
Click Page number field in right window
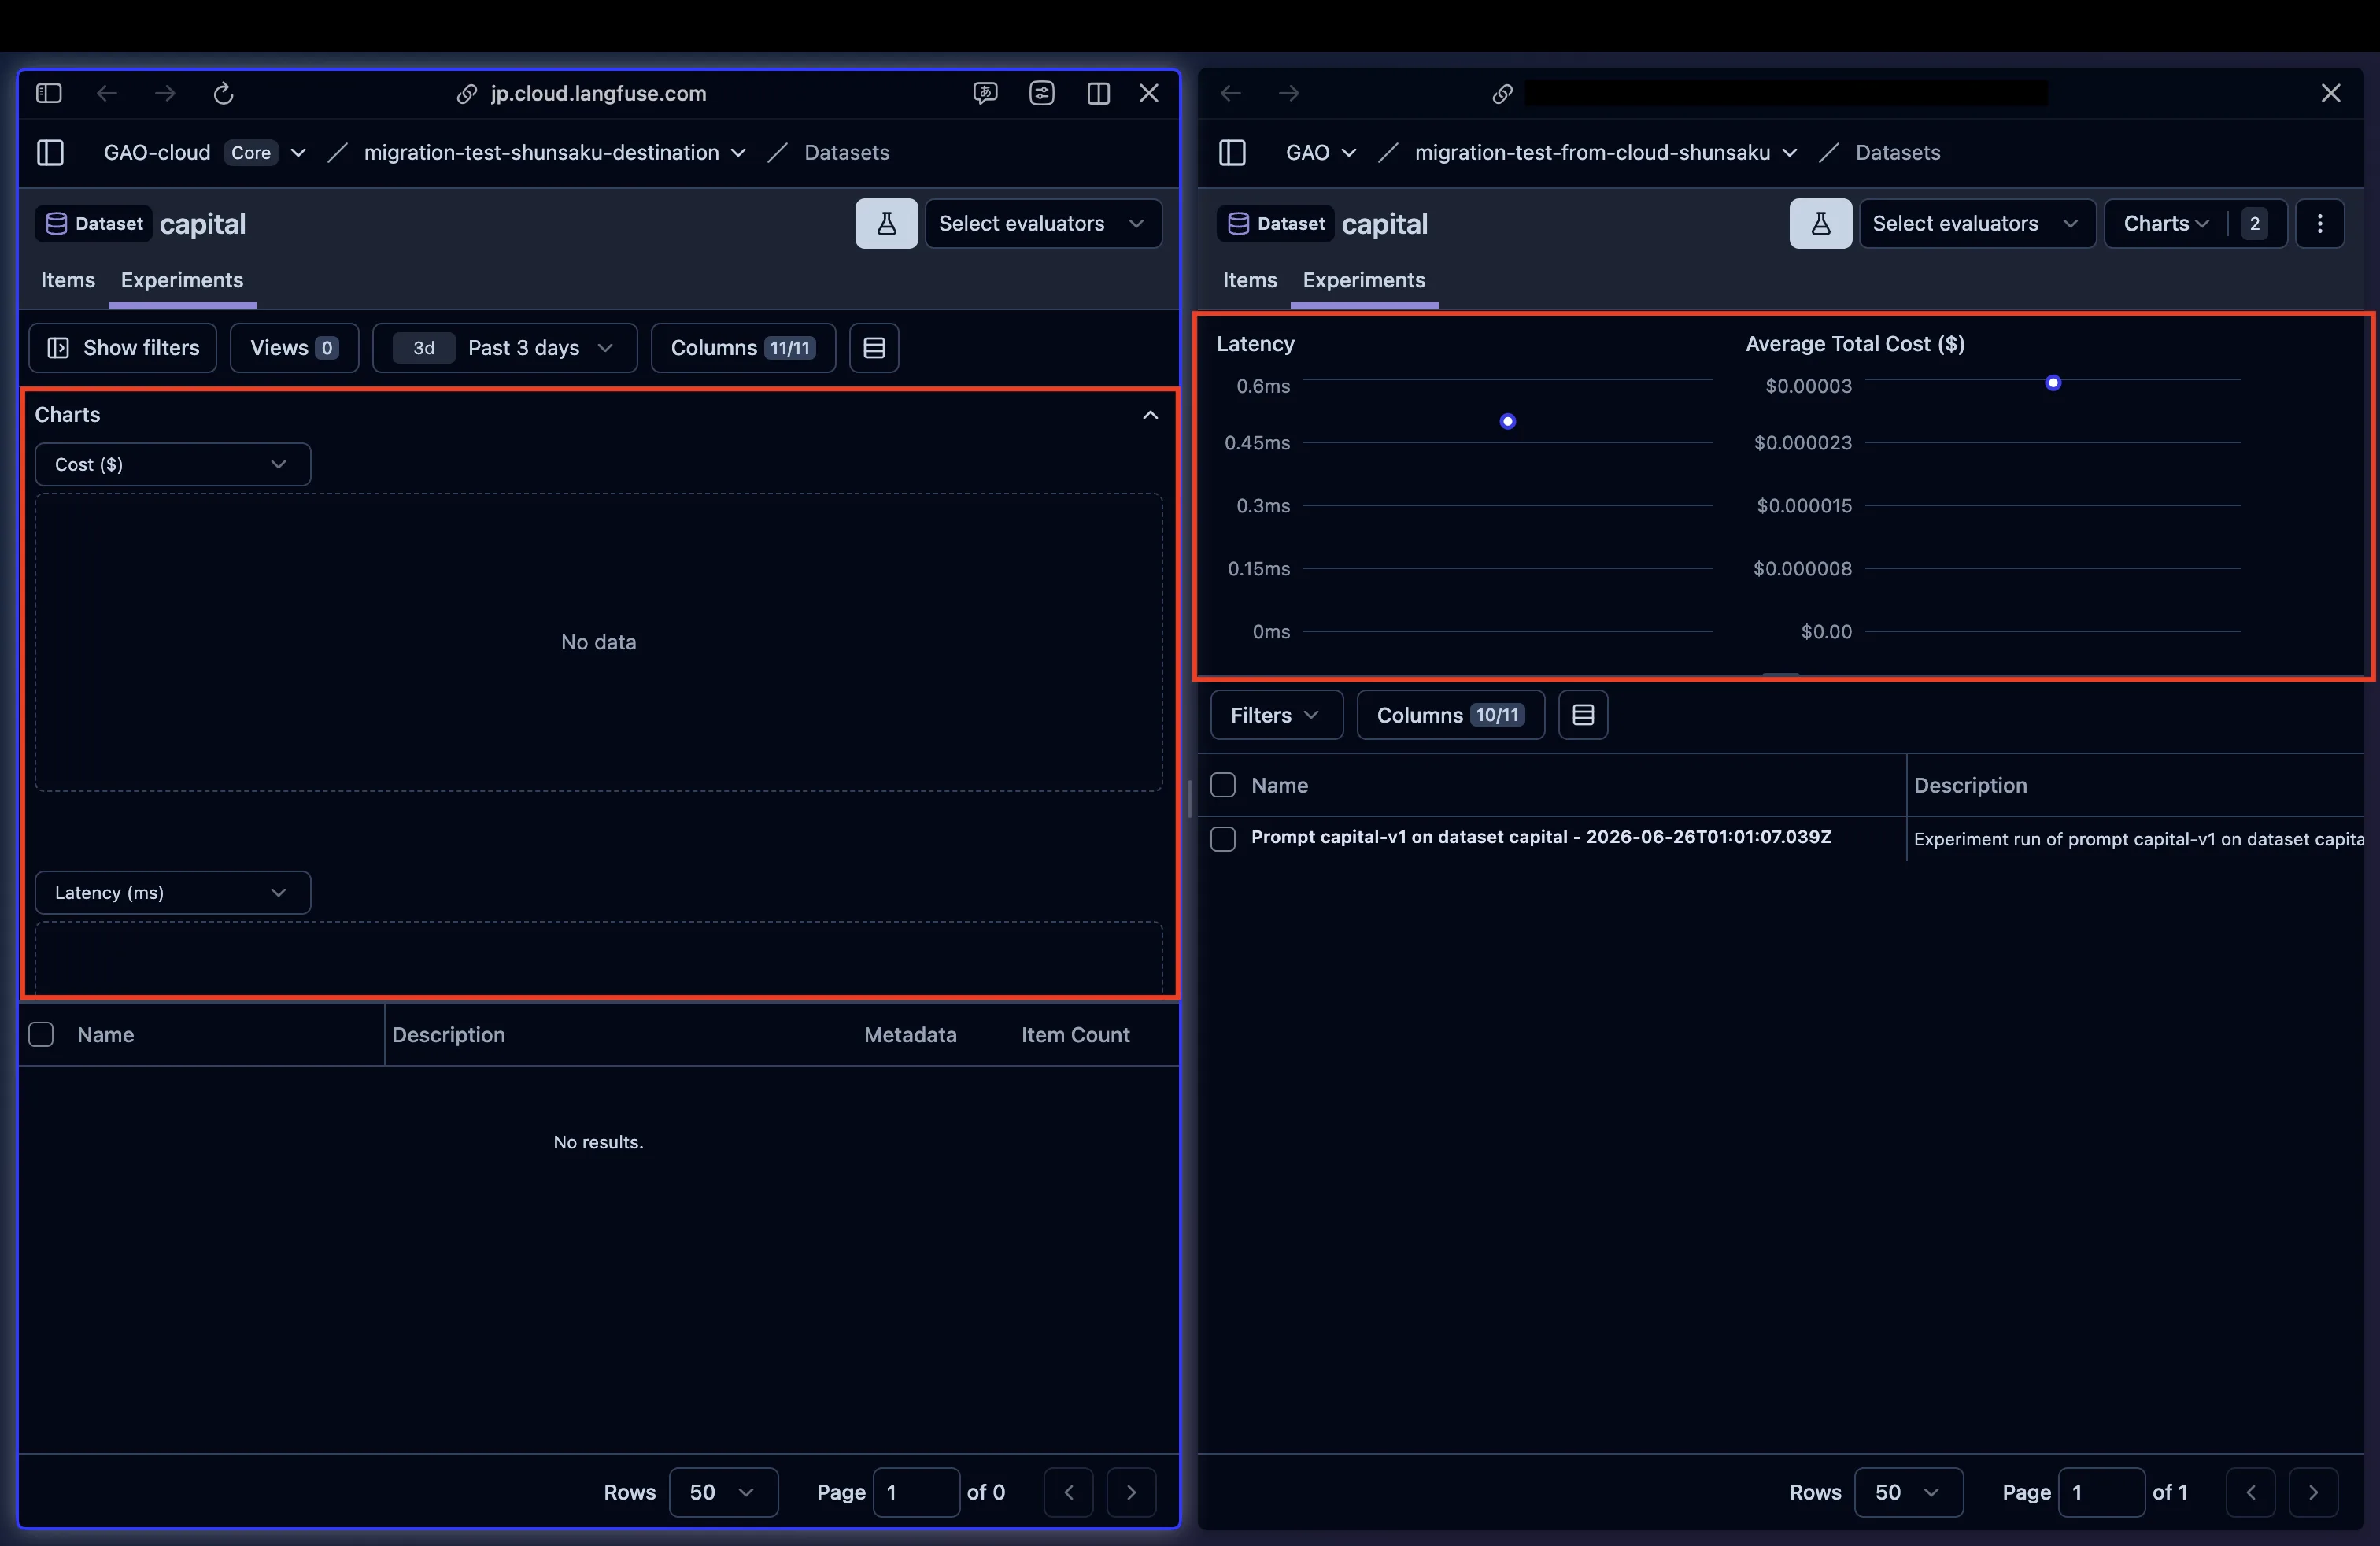tap(2101, 1492)
